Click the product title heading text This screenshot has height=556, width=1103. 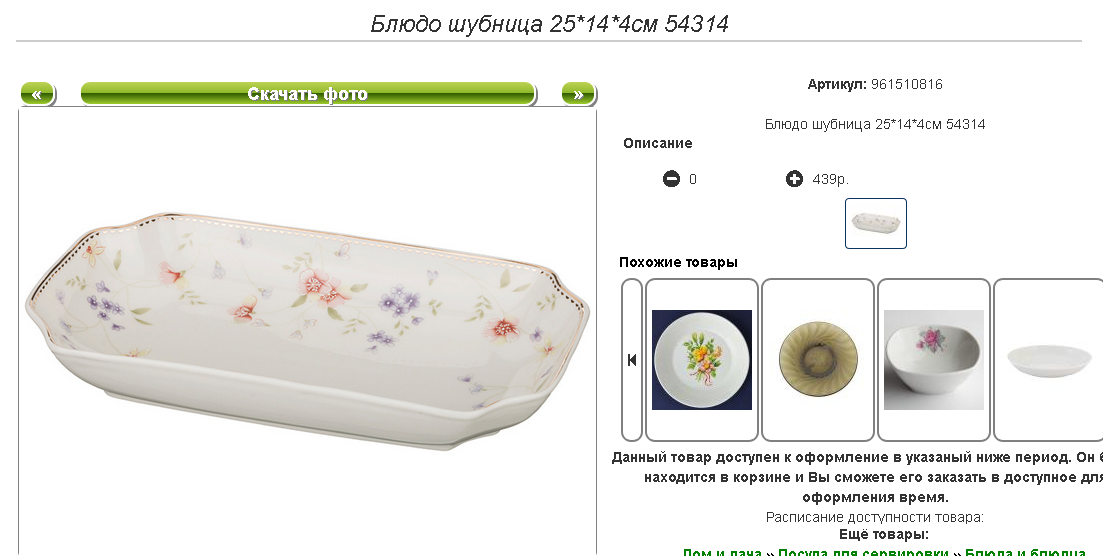click(x=549, y=24)
